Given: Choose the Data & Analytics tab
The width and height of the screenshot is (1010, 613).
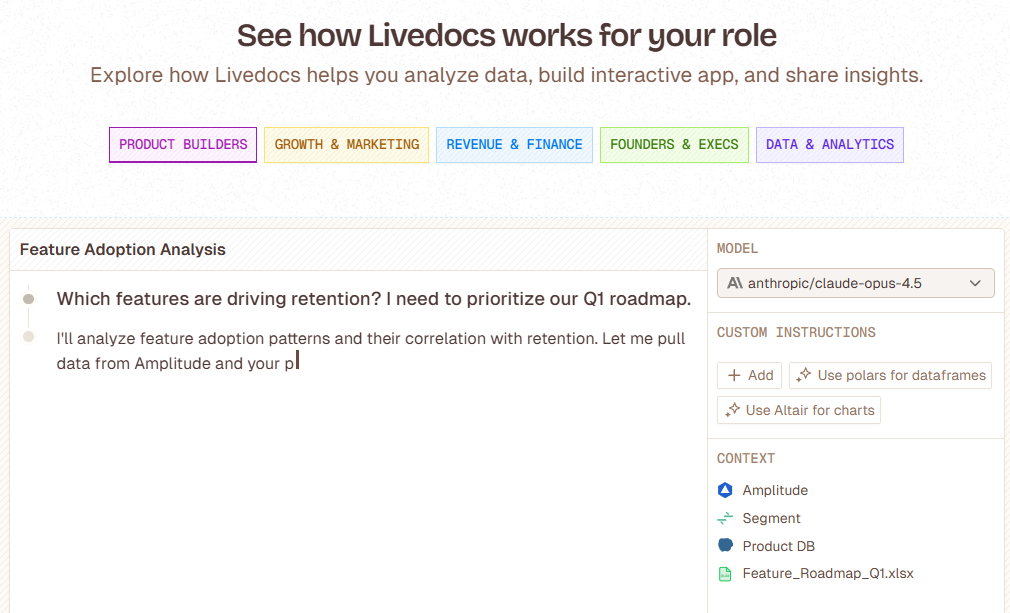Looking at the screenshot, I should click(x=830, y=145).
